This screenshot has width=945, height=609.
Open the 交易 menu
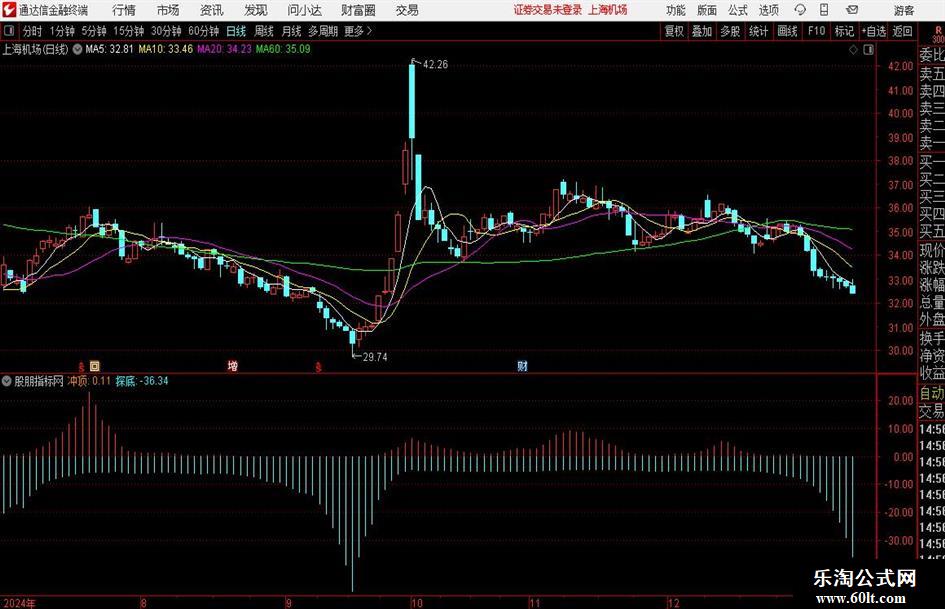pos(407,10)
